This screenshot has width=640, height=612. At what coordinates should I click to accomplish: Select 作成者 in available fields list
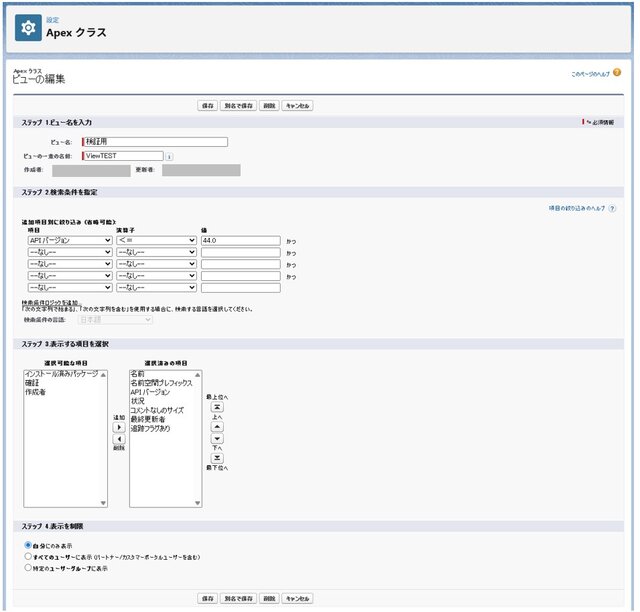[36, 392]
